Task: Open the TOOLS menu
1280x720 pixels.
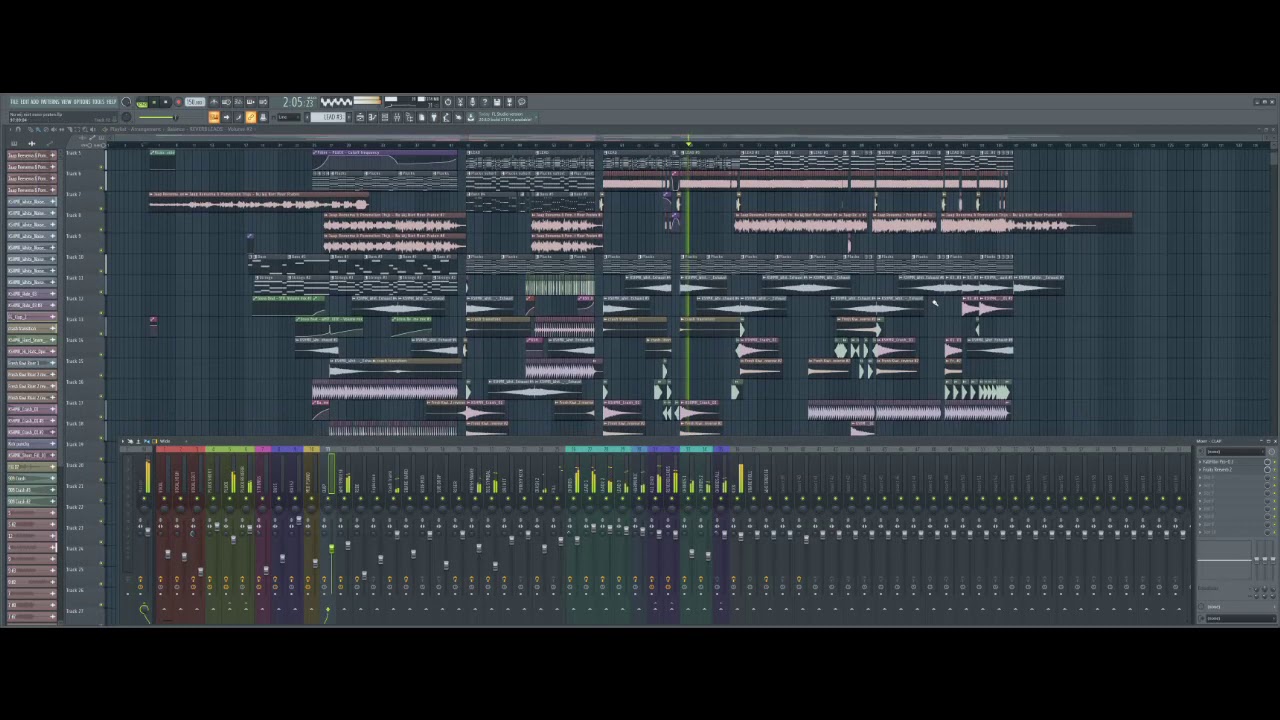Action: point(98,101)
